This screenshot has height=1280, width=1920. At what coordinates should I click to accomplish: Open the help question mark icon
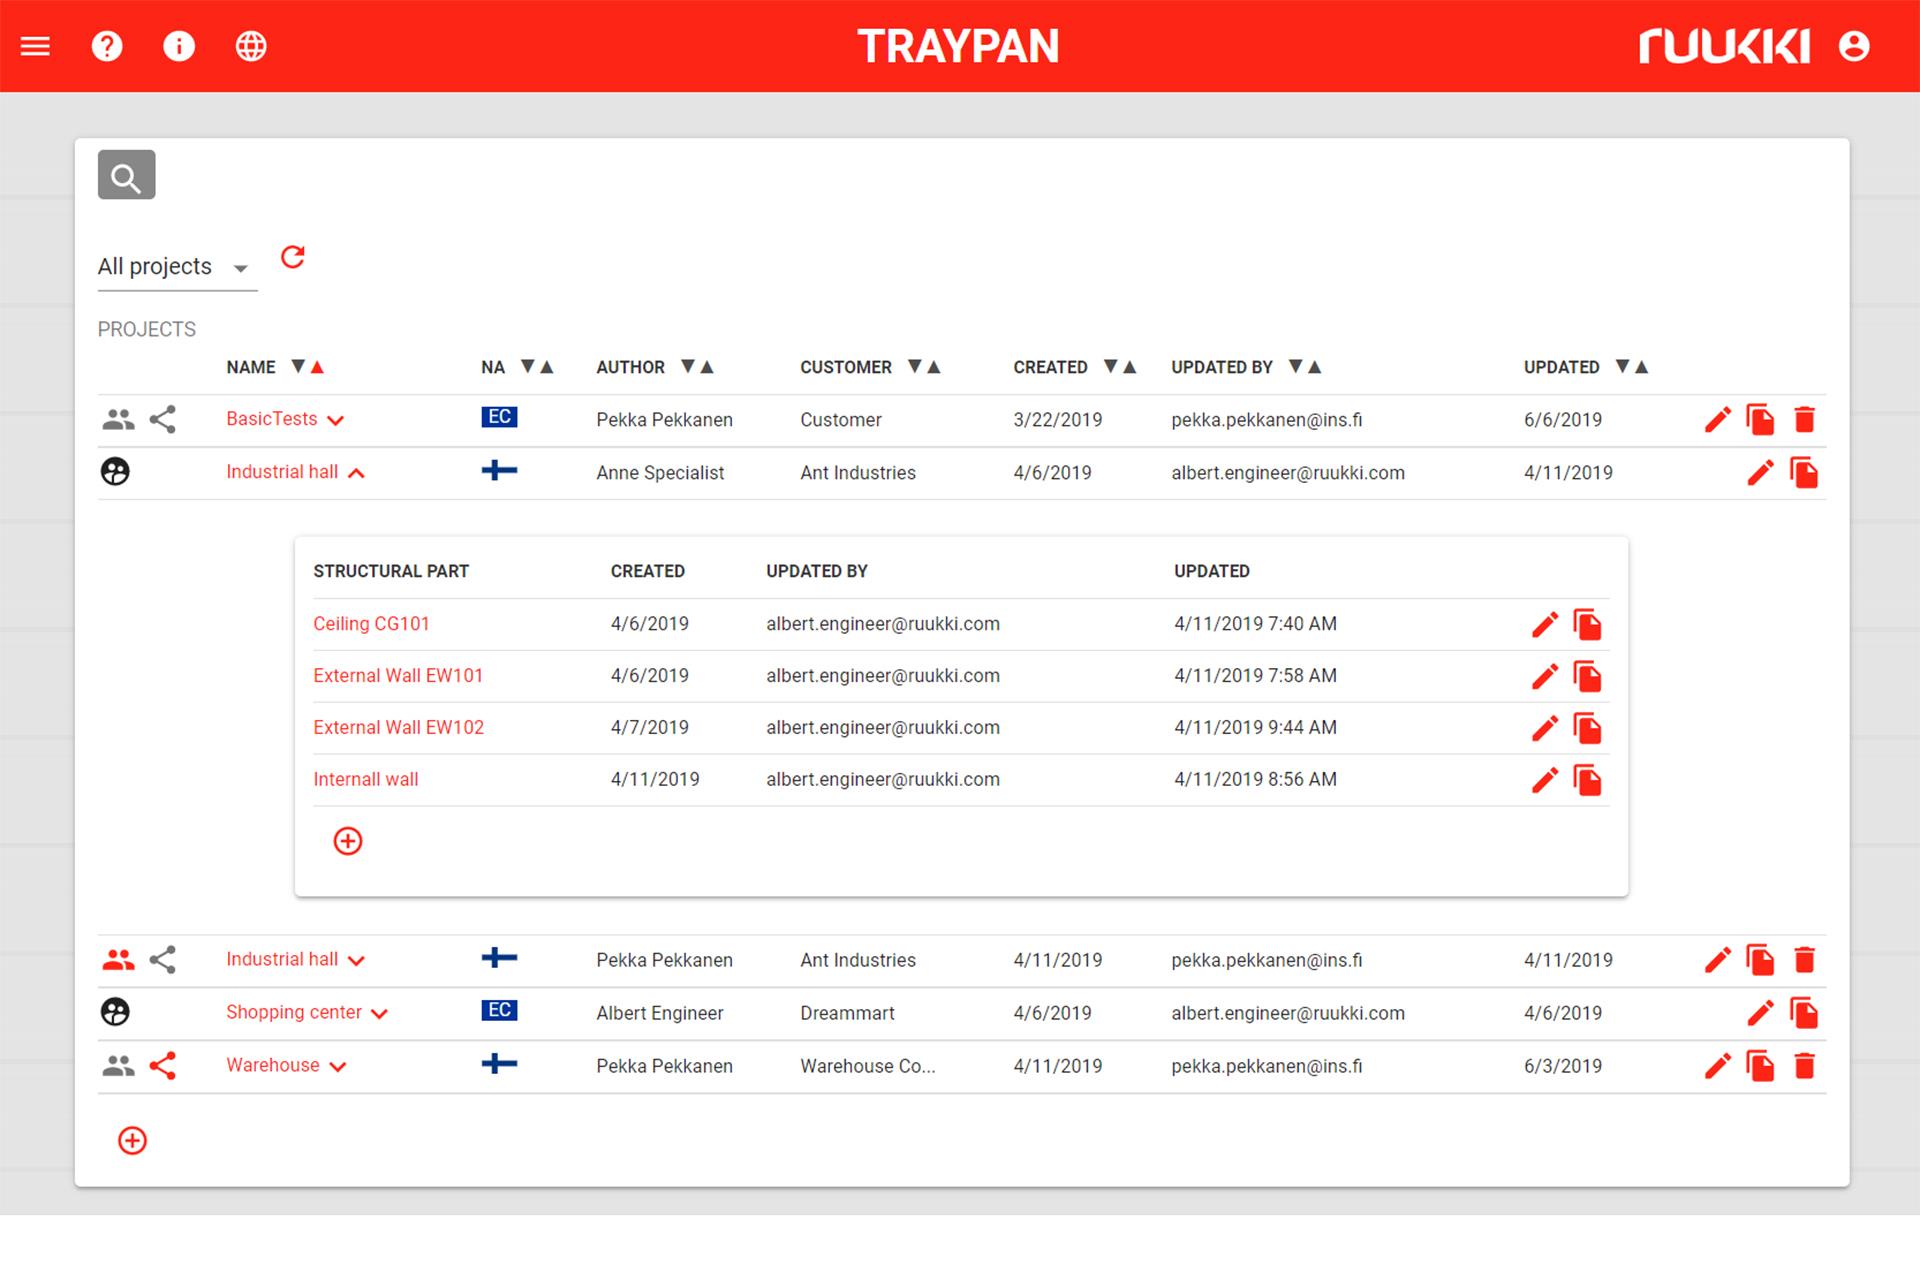point(107,46)
